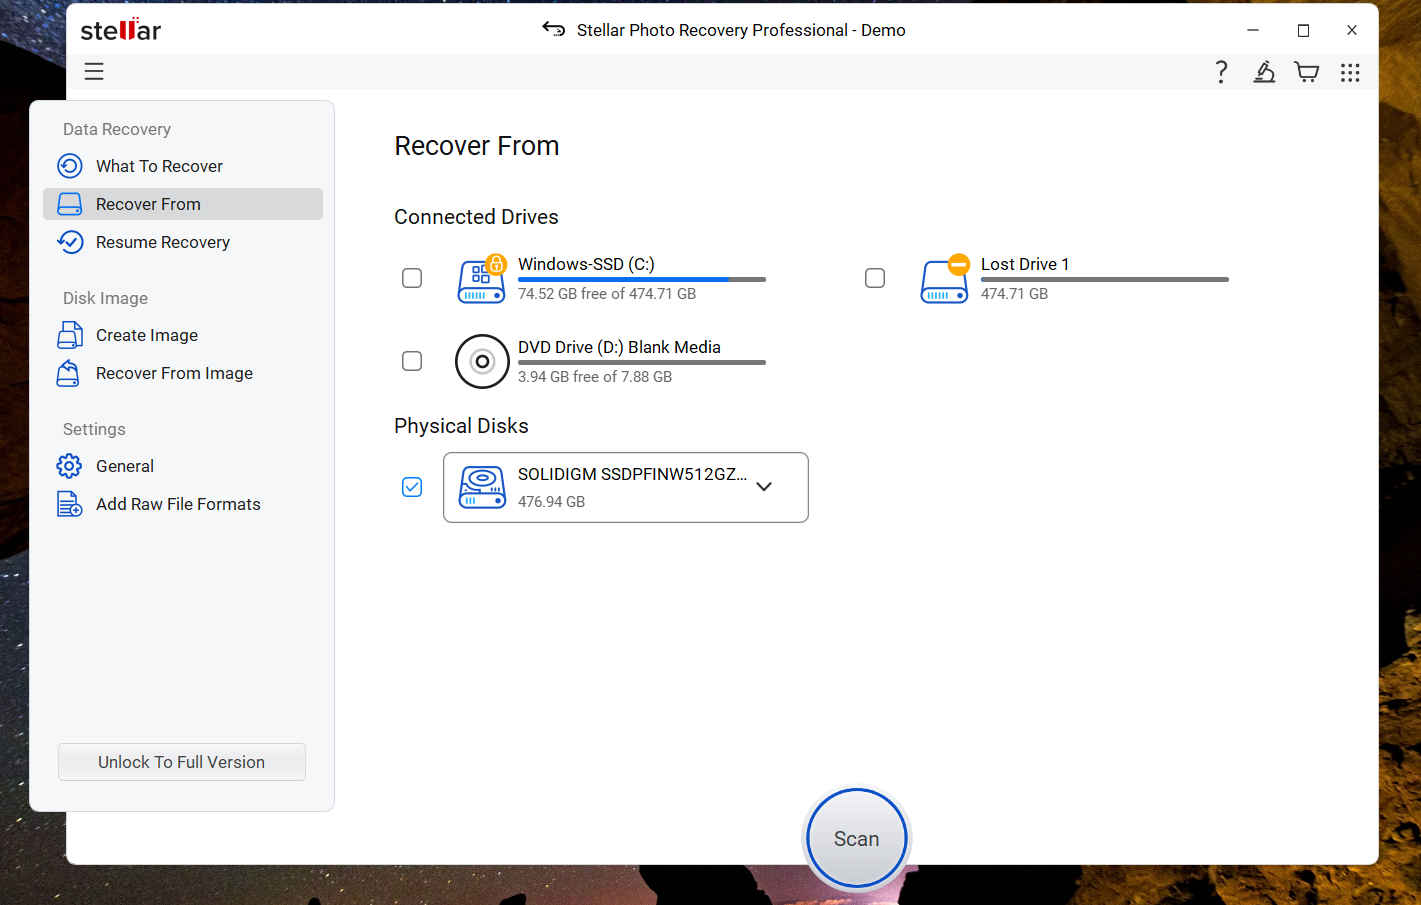Click the 74.52 GB free of 474.71 GB text

(x=607, y=294)
